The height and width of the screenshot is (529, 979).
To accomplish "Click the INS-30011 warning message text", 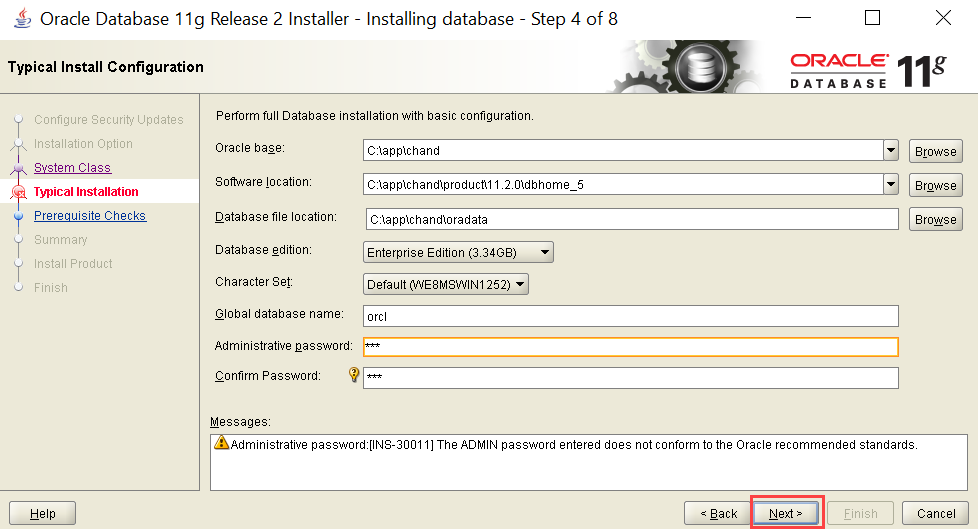I will 574,445.
